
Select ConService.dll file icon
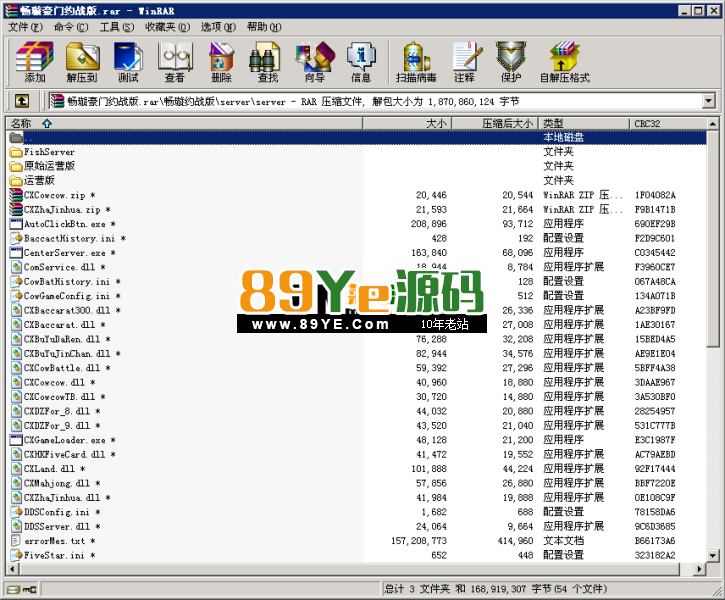[17, 267]
